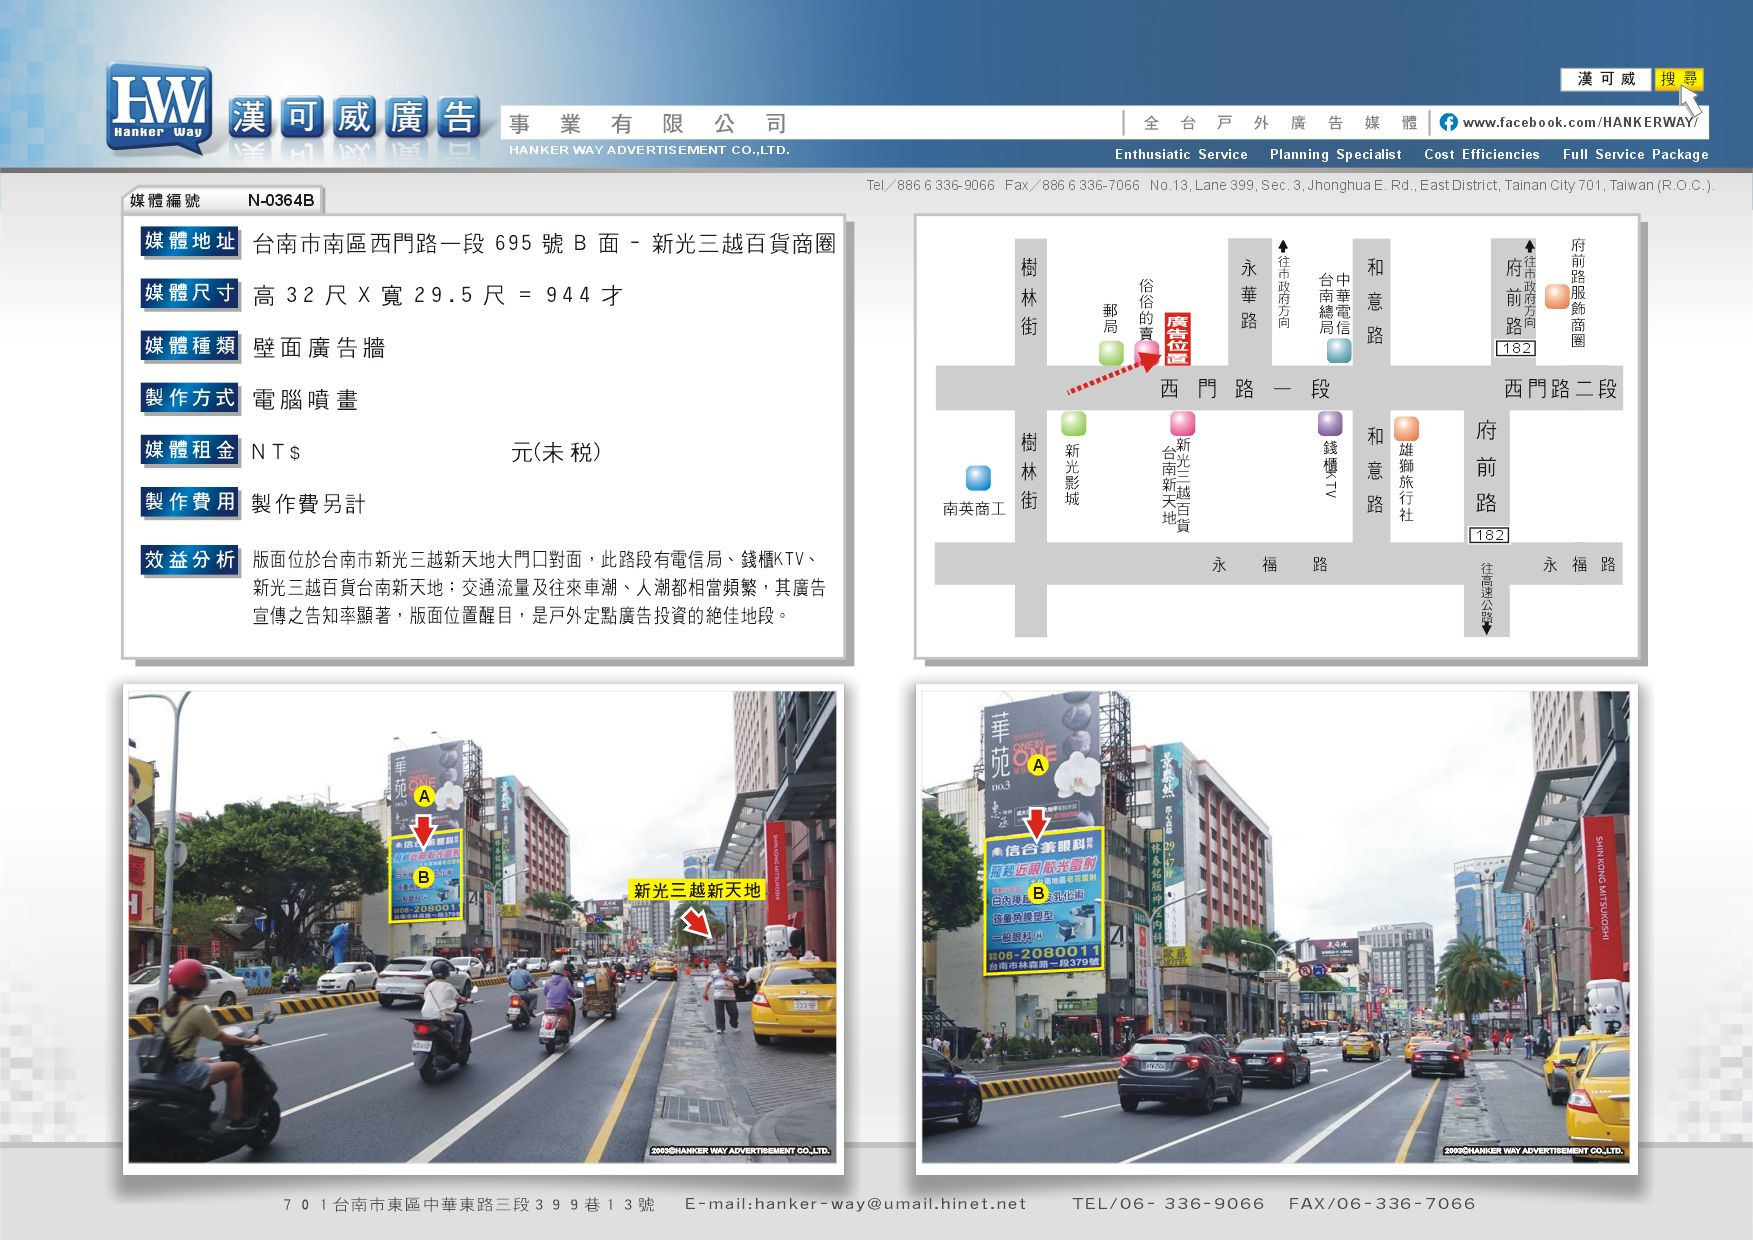This screenshot has width=1753, height=1240.
Task: Click the 媒體種類 label
Action: 190,346
